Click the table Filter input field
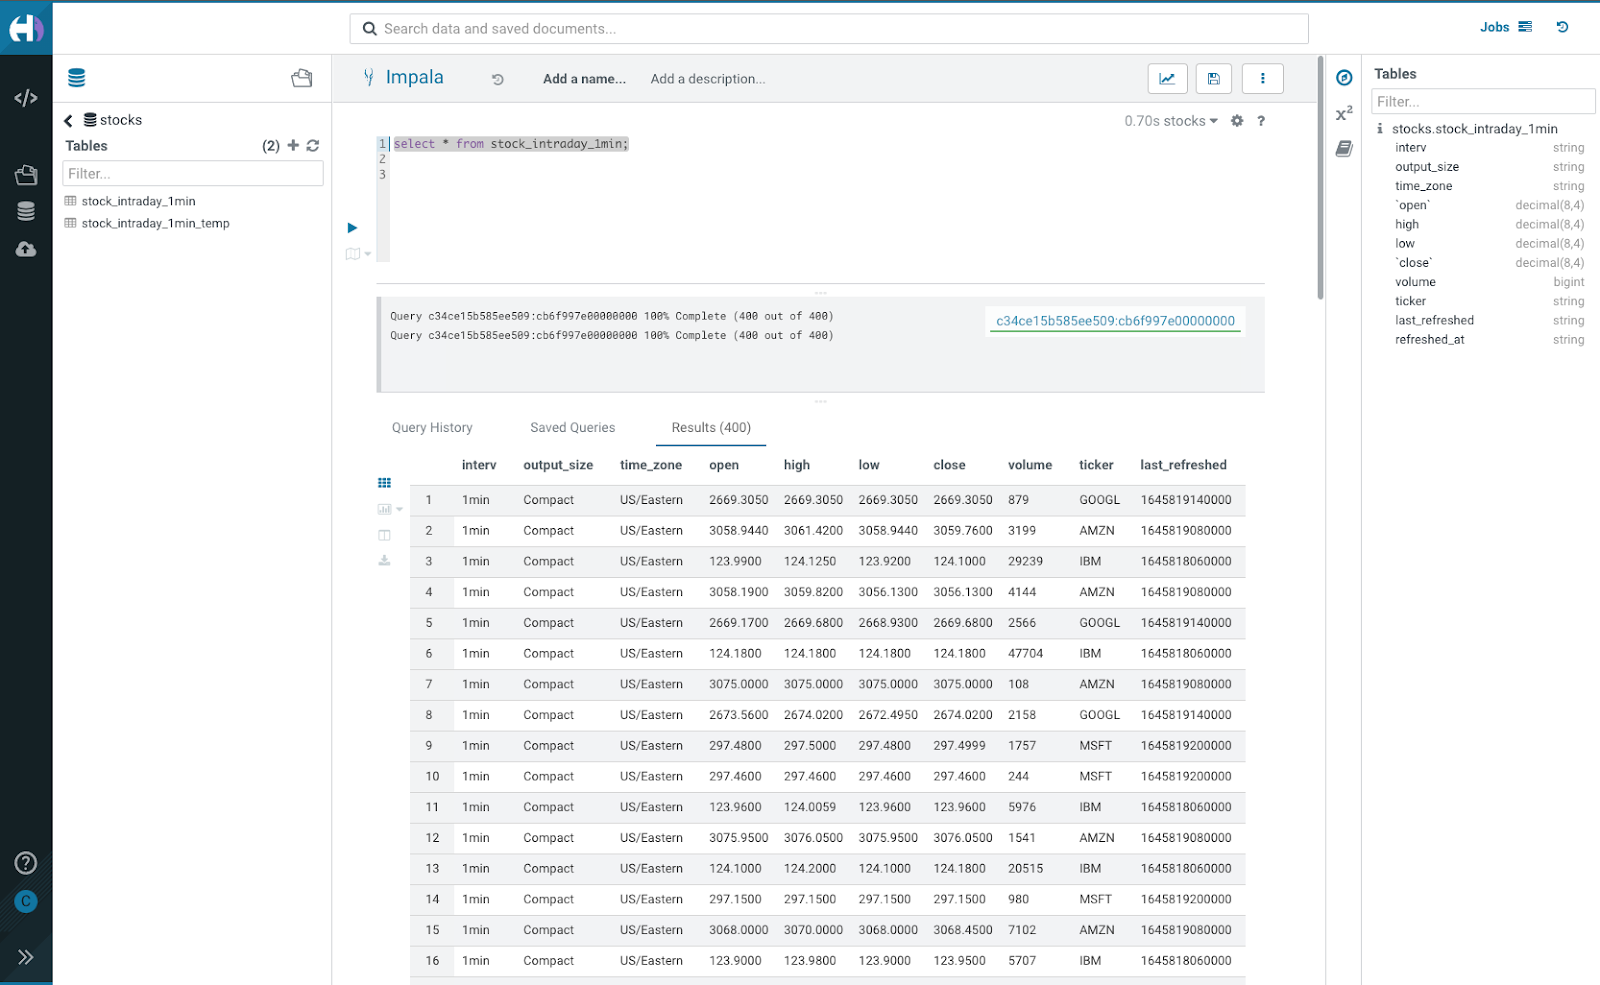 [192, 173]
